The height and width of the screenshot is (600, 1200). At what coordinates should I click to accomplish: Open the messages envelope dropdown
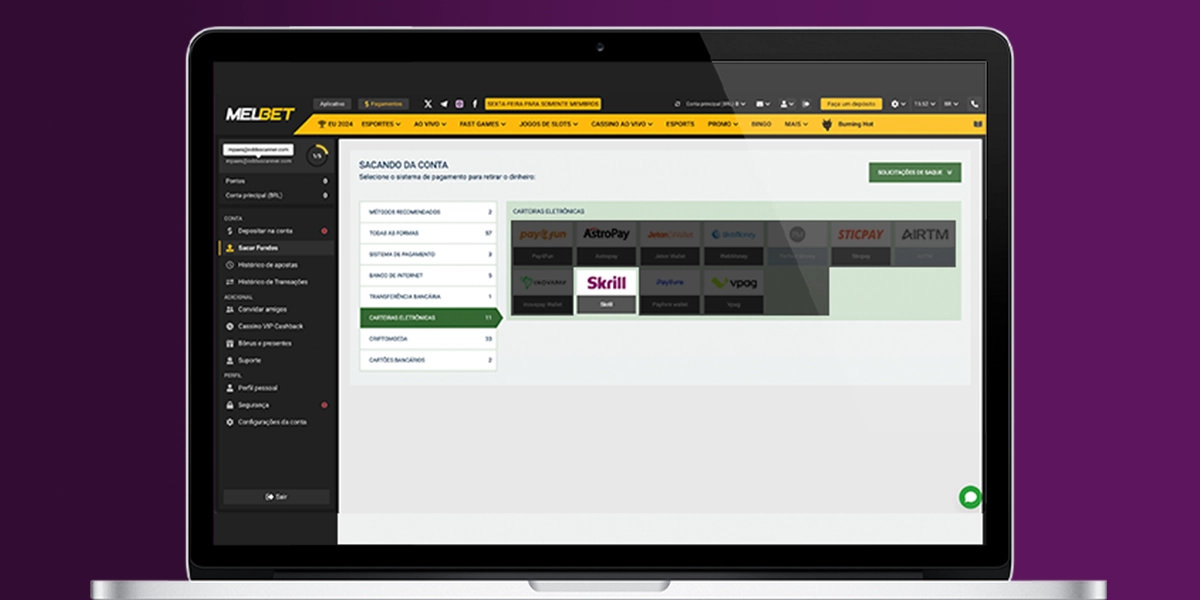[764, 104]
